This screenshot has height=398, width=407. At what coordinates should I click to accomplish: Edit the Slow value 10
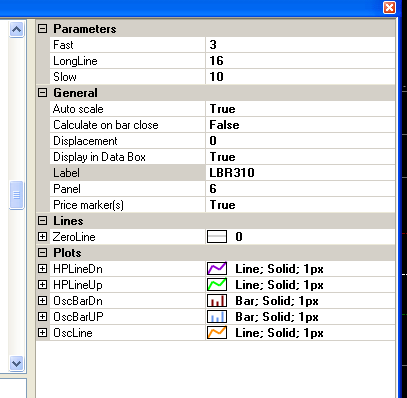pyautogui.click(x=300, y=77)
